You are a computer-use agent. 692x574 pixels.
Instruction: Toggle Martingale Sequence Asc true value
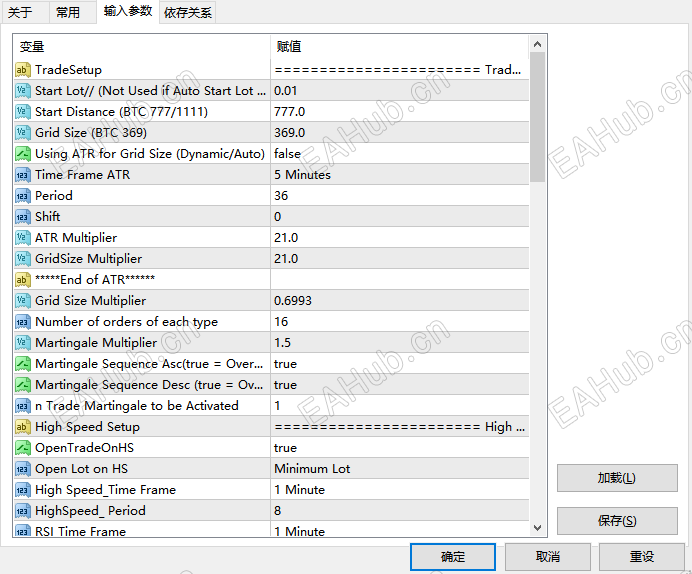click(400, 364)
